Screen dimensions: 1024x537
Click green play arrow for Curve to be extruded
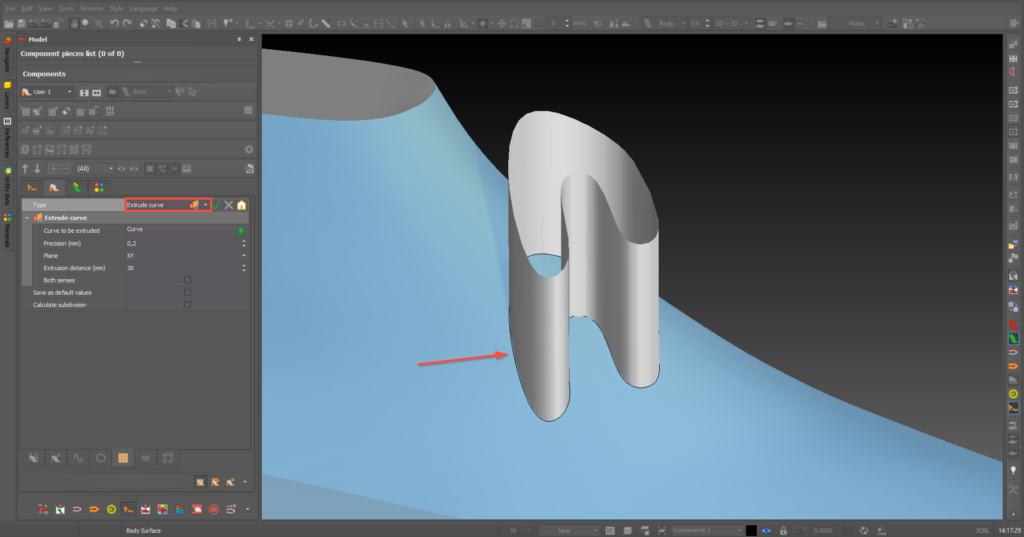pos(242,231)
